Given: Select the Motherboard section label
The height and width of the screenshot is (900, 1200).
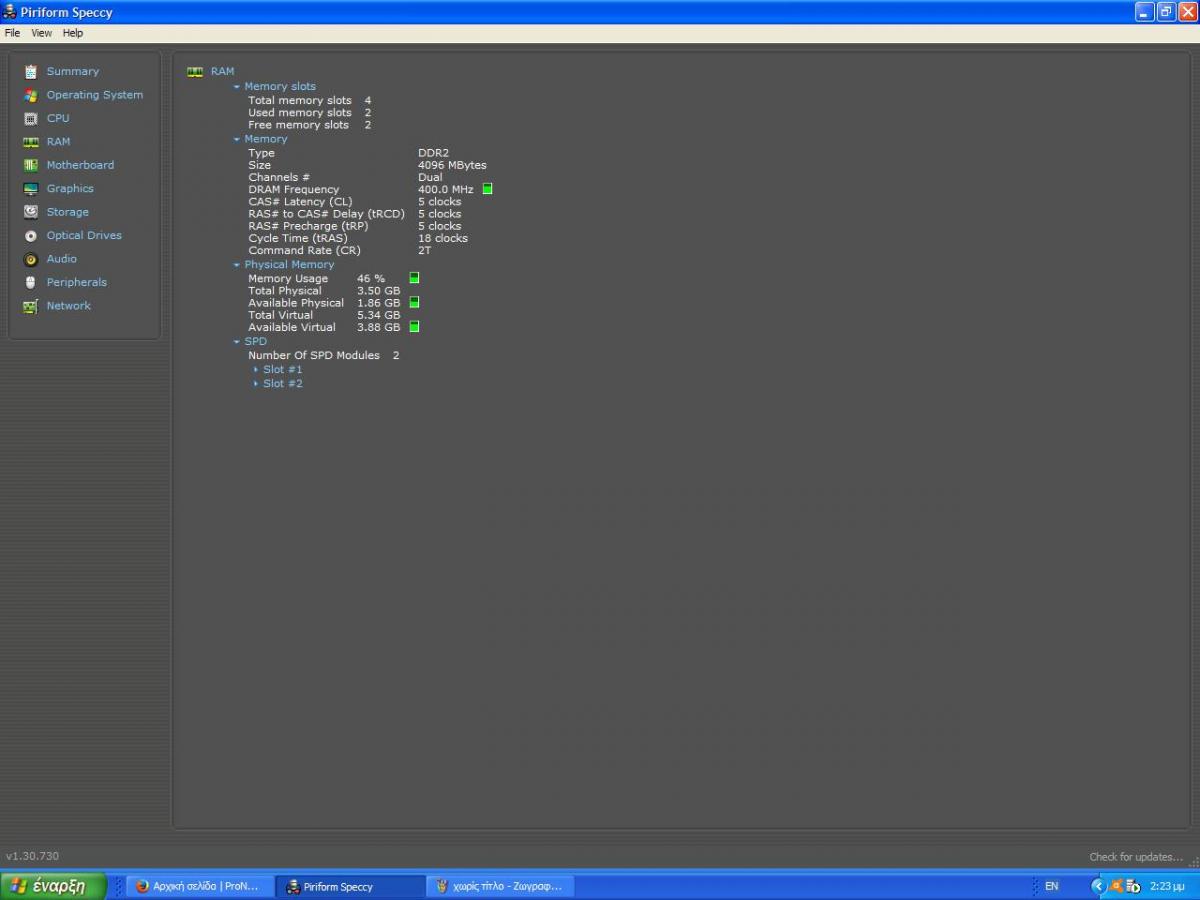Looking at the screenshot, I should click(80, 165).
